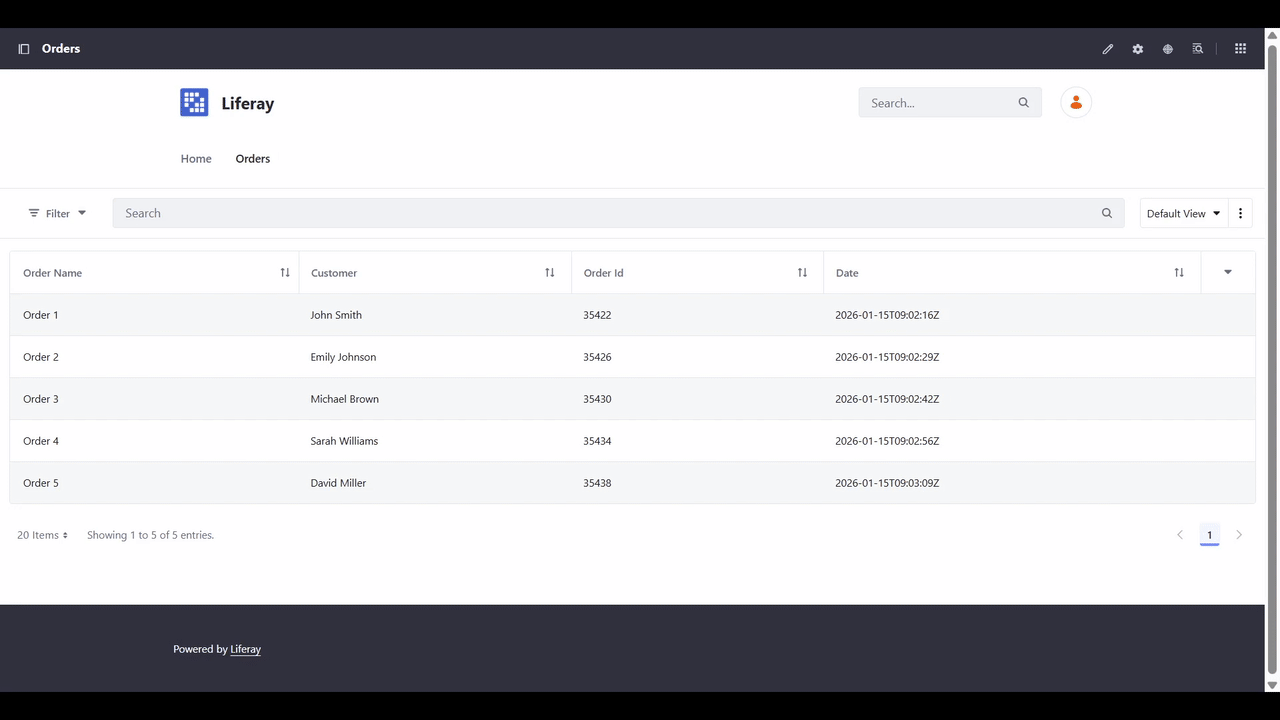Open the 20 Items per page selector
Viewport: 1280px width, 720px height.
tap(43, 535)
